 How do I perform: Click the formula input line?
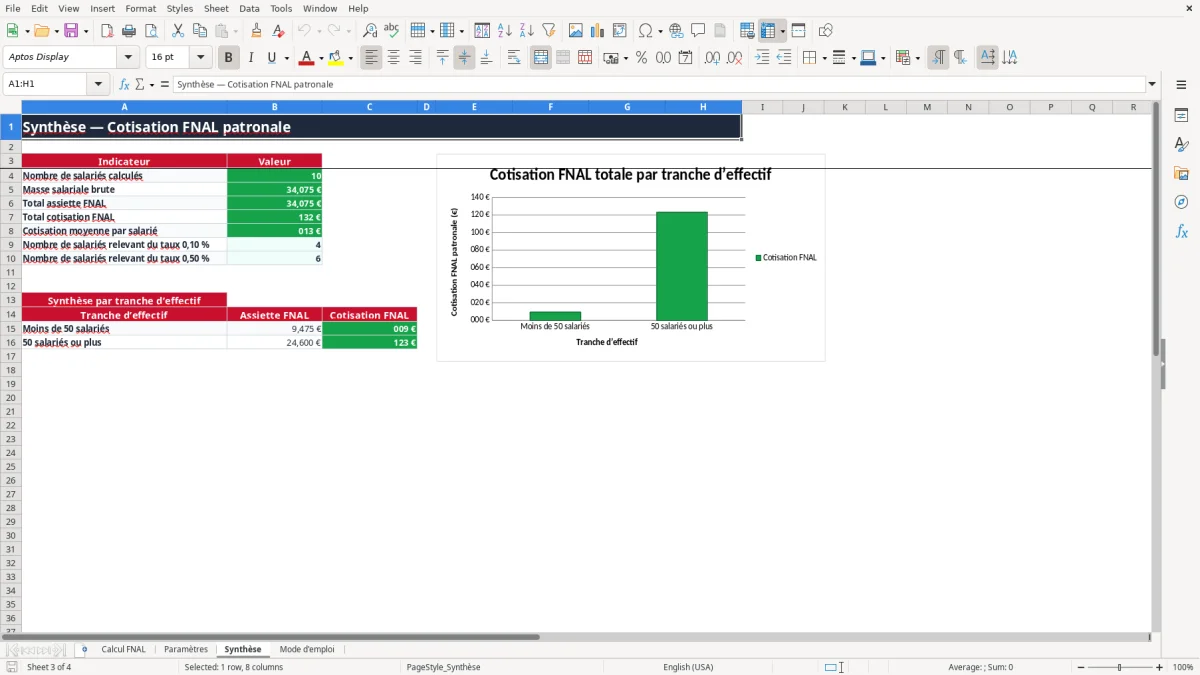[x=659, y=84]
